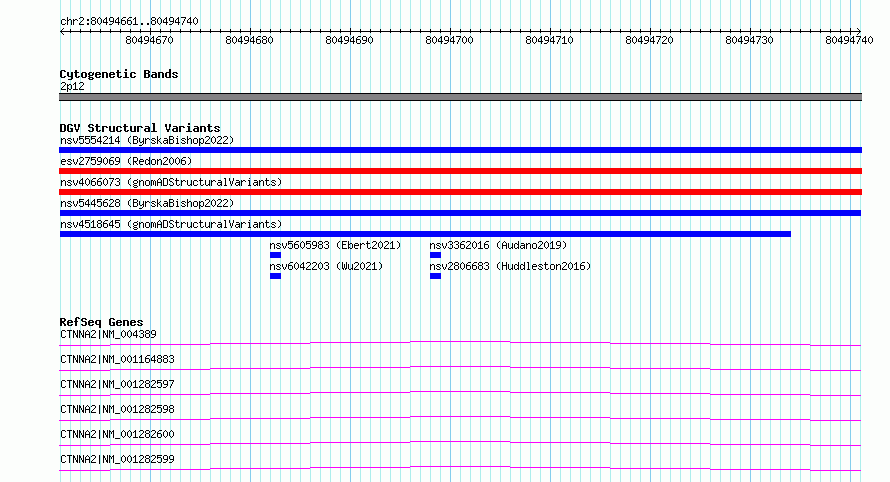Open transcript CTNNA2|NM_001164883 label

[117, 359]
